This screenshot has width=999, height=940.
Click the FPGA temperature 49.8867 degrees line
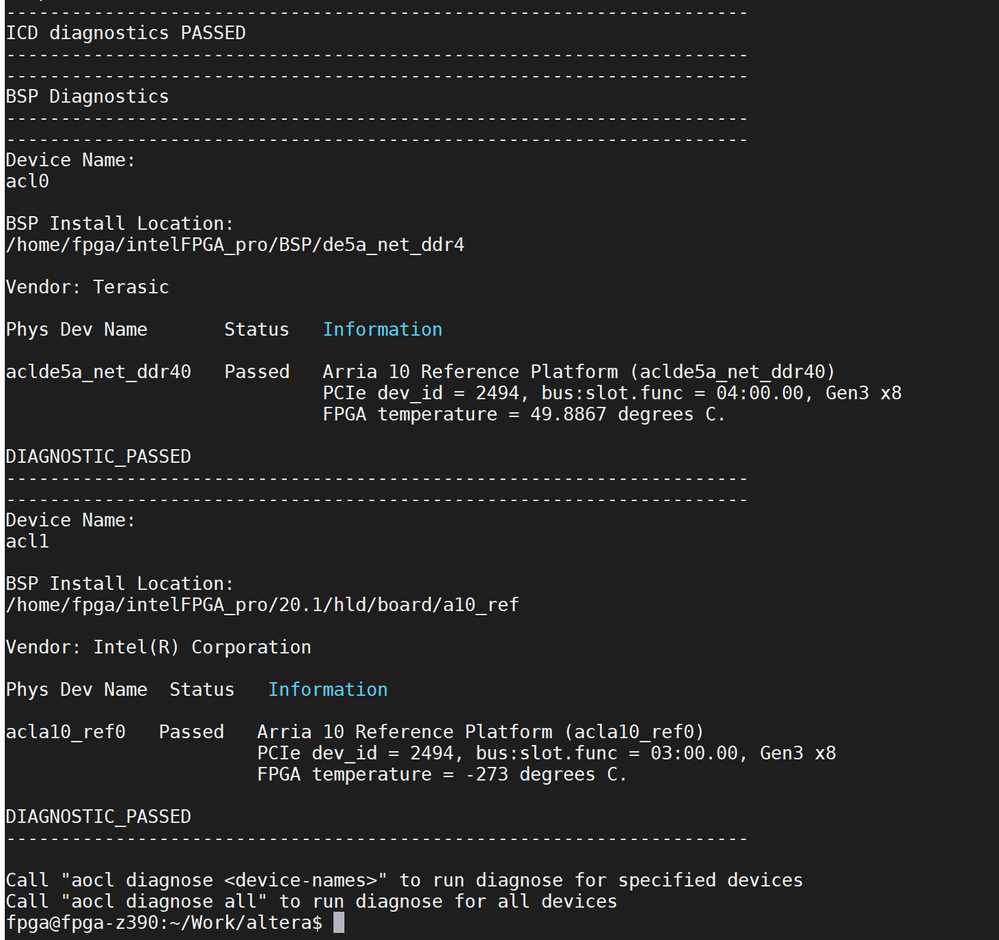(524, 414)
